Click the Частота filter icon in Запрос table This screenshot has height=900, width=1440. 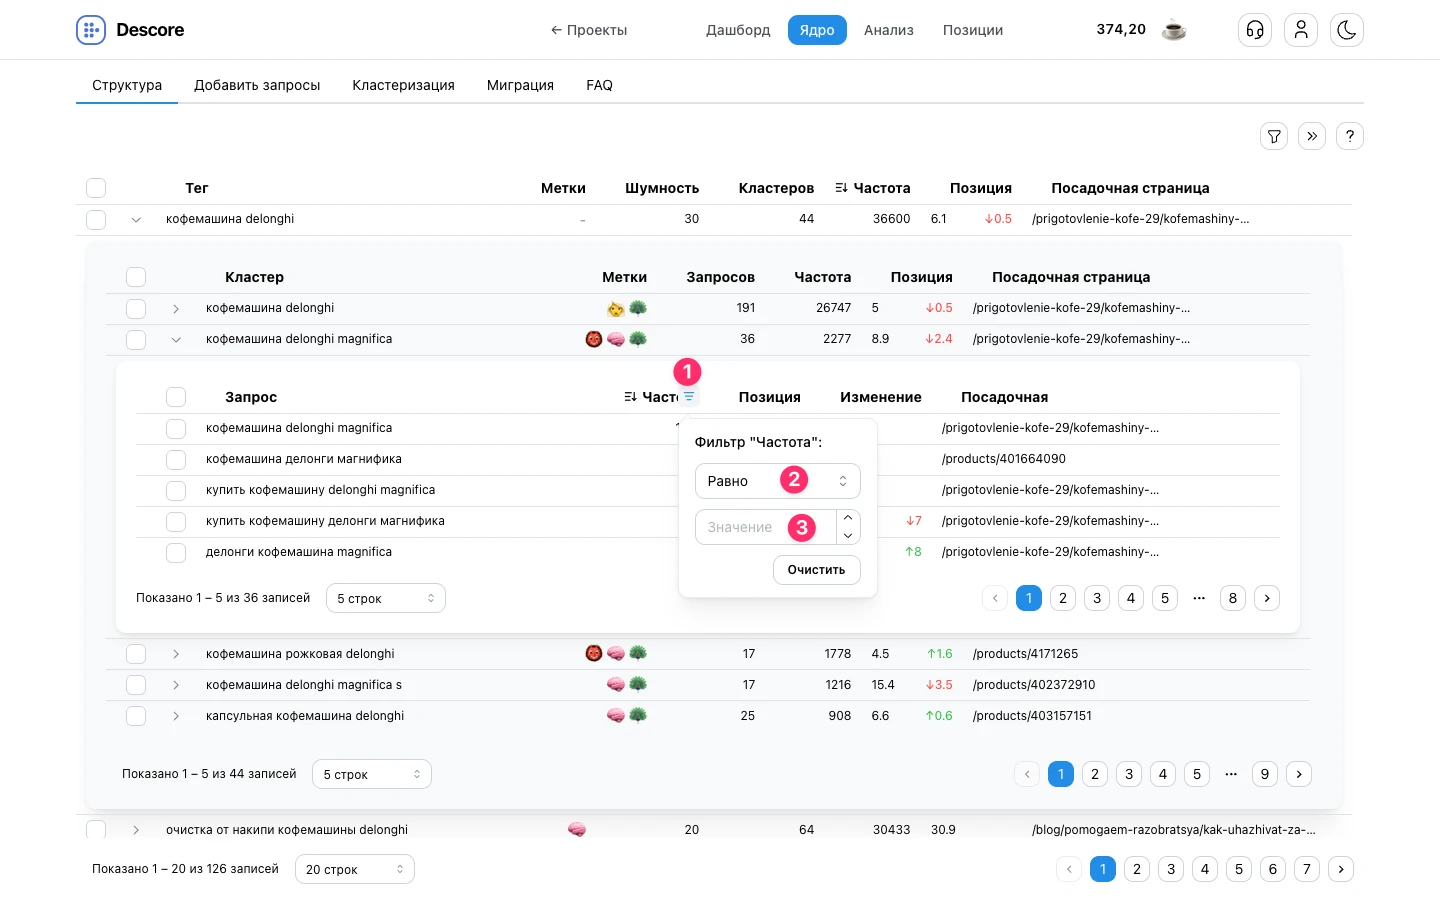click(689, 397)
